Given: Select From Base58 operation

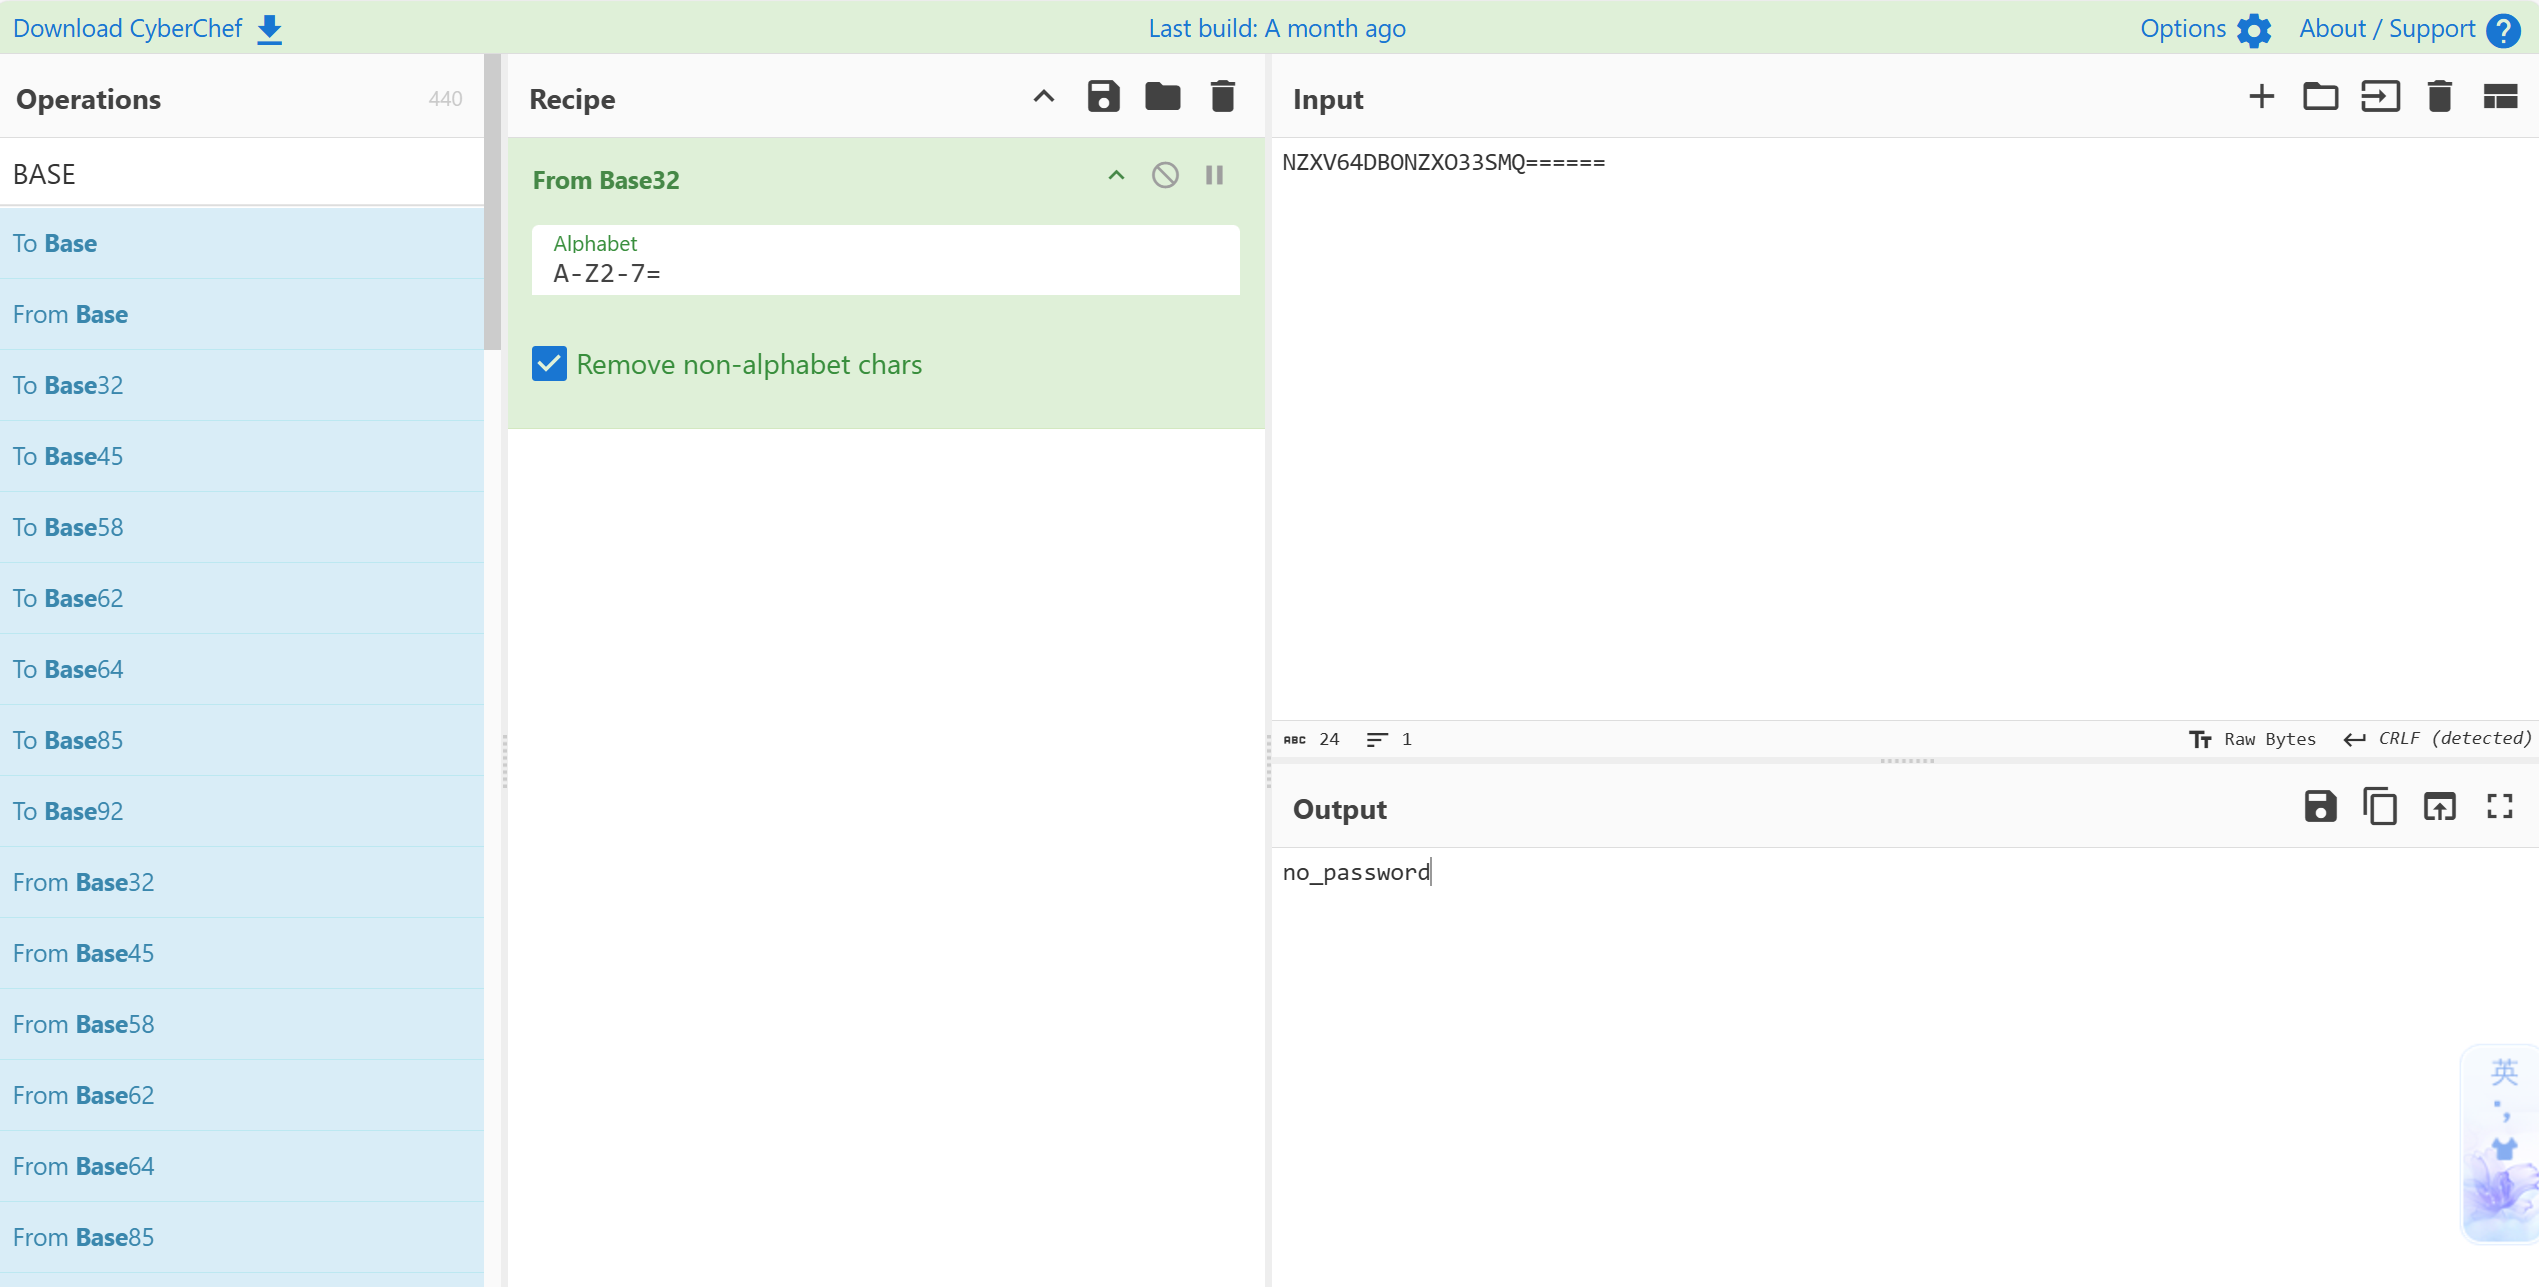Looking at the screenshot, I should (83, 1024).
